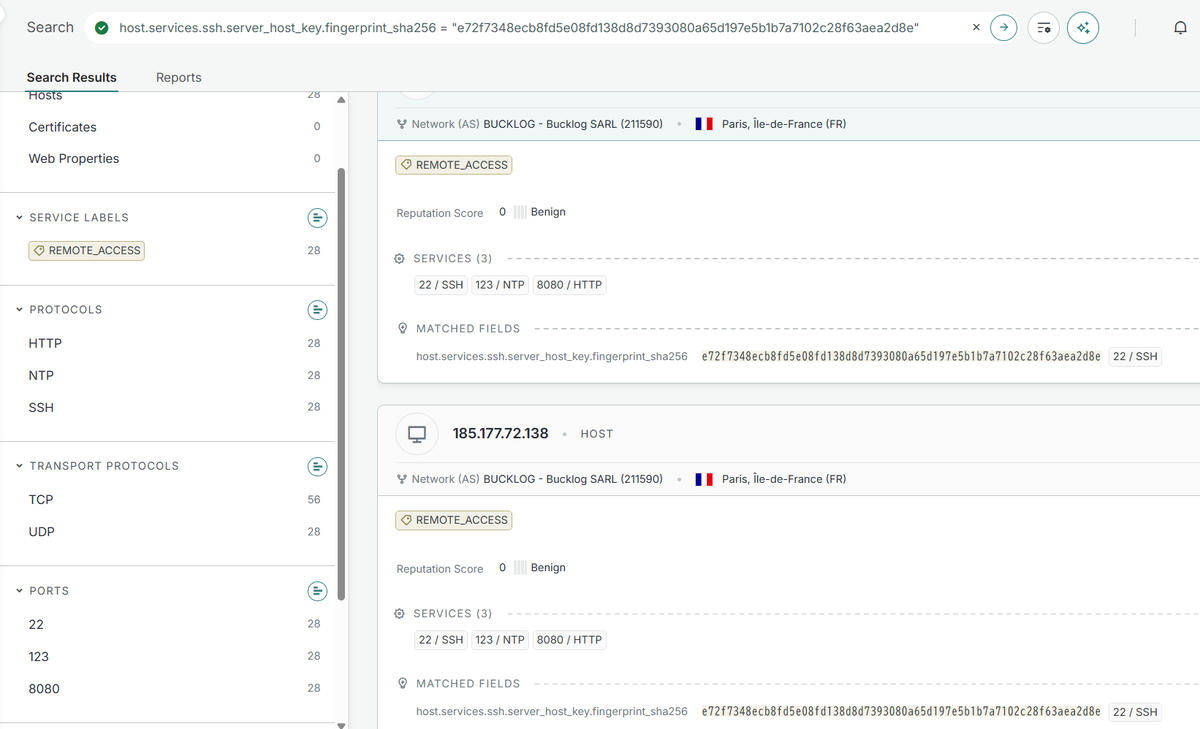This screenshot has height=729, width=1200.
Task: Click the "Search" label beside the query box
Action: 50,27
